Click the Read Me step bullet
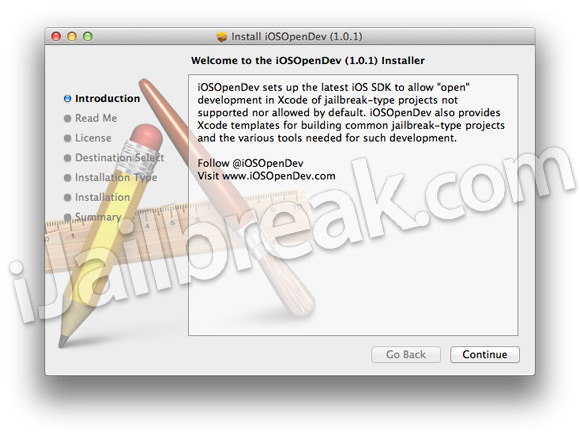580x438 pixels. 67,118
